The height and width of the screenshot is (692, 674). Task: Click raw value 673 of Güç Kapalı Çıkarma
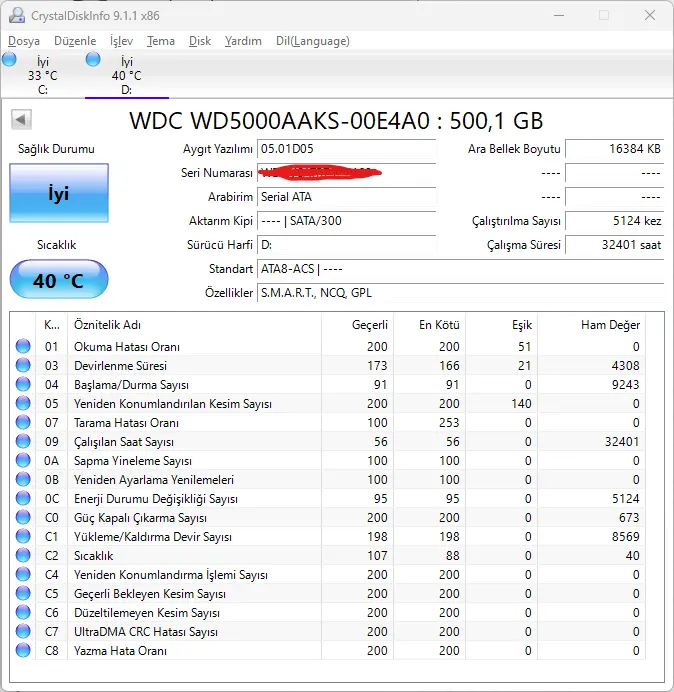[629, 518]
